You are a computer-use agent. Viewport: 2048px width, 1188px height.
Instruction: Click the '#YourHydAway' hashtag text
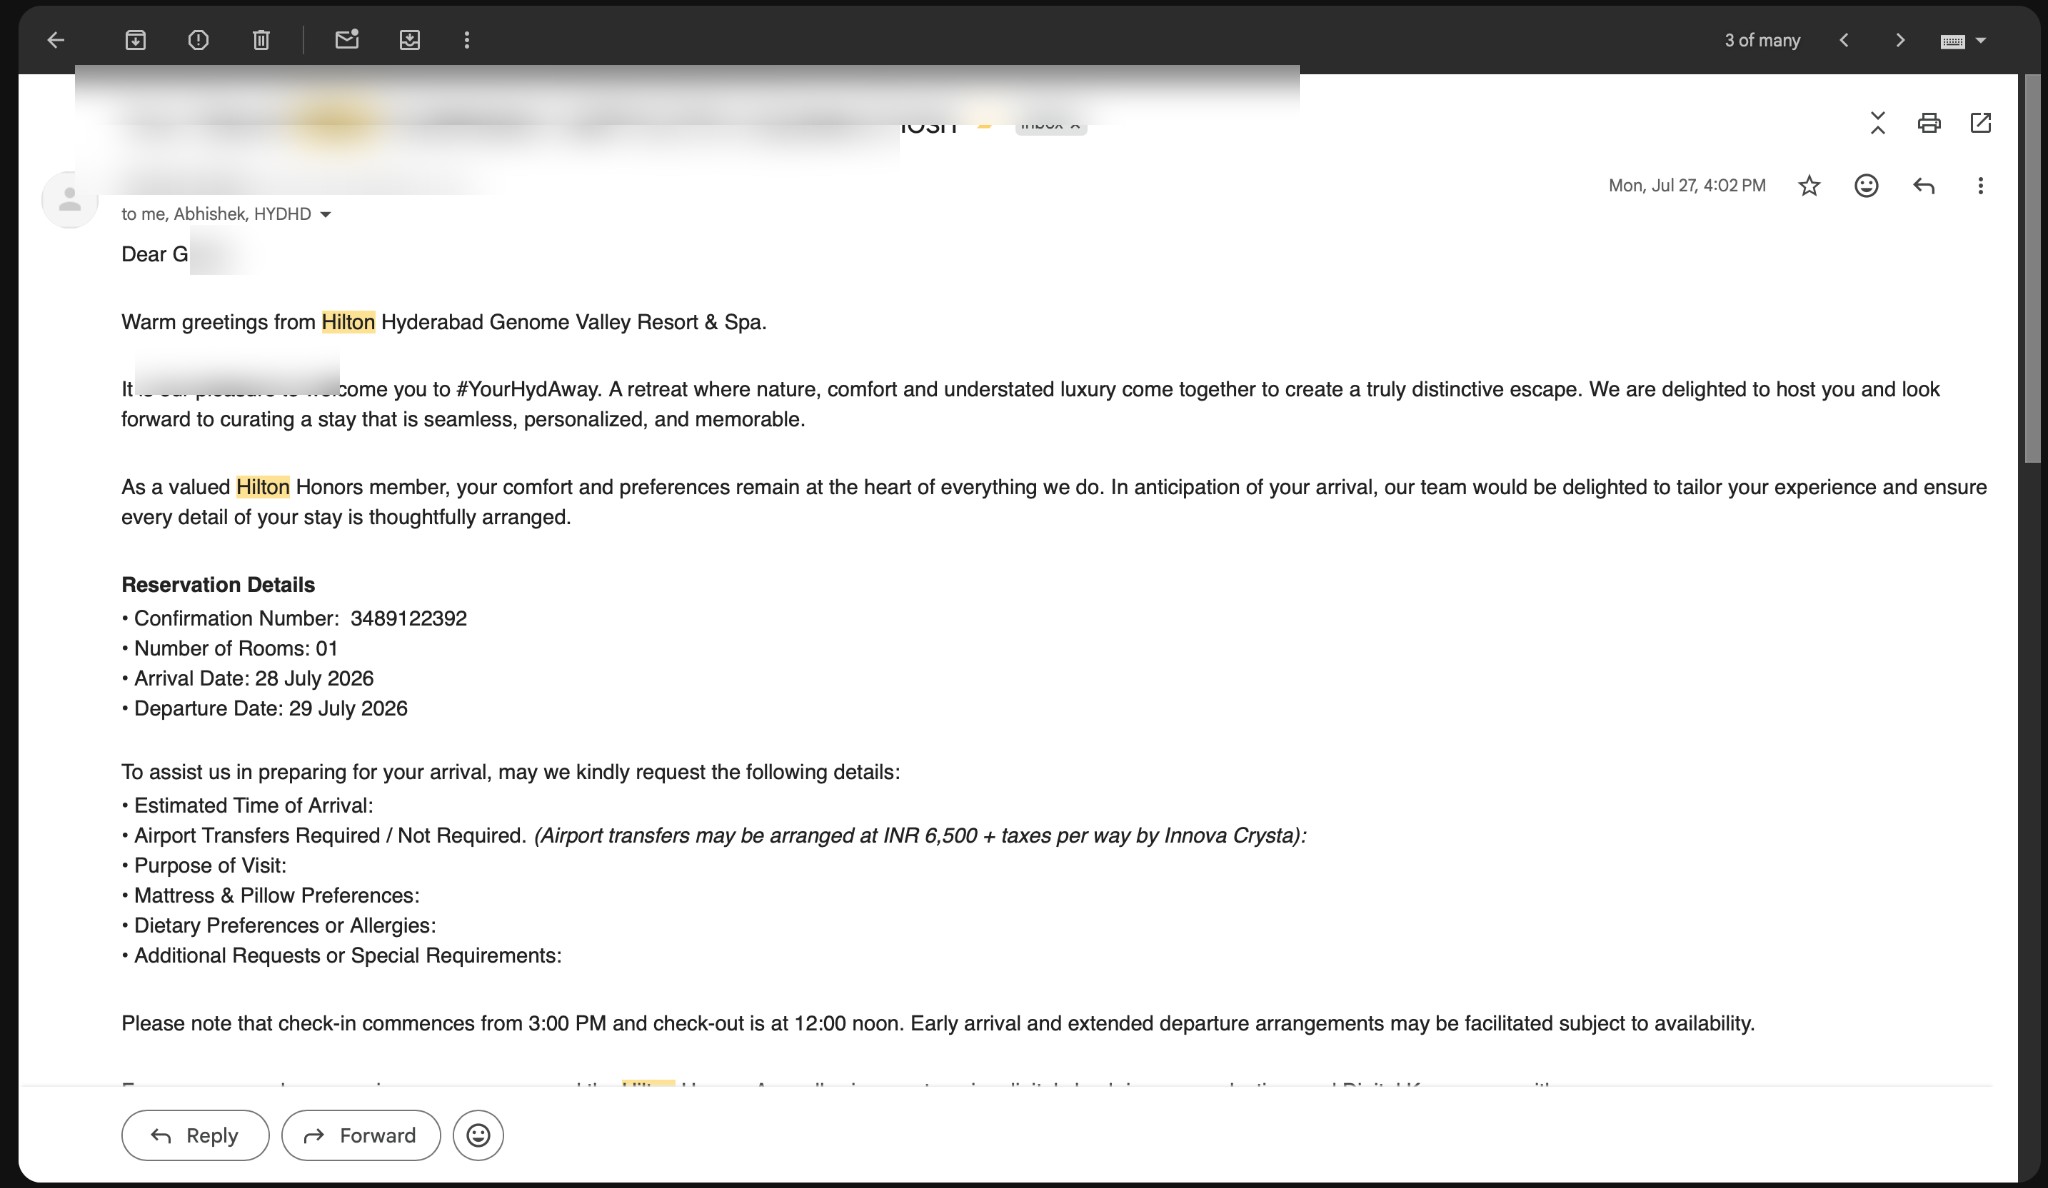[x=528, y=390]
